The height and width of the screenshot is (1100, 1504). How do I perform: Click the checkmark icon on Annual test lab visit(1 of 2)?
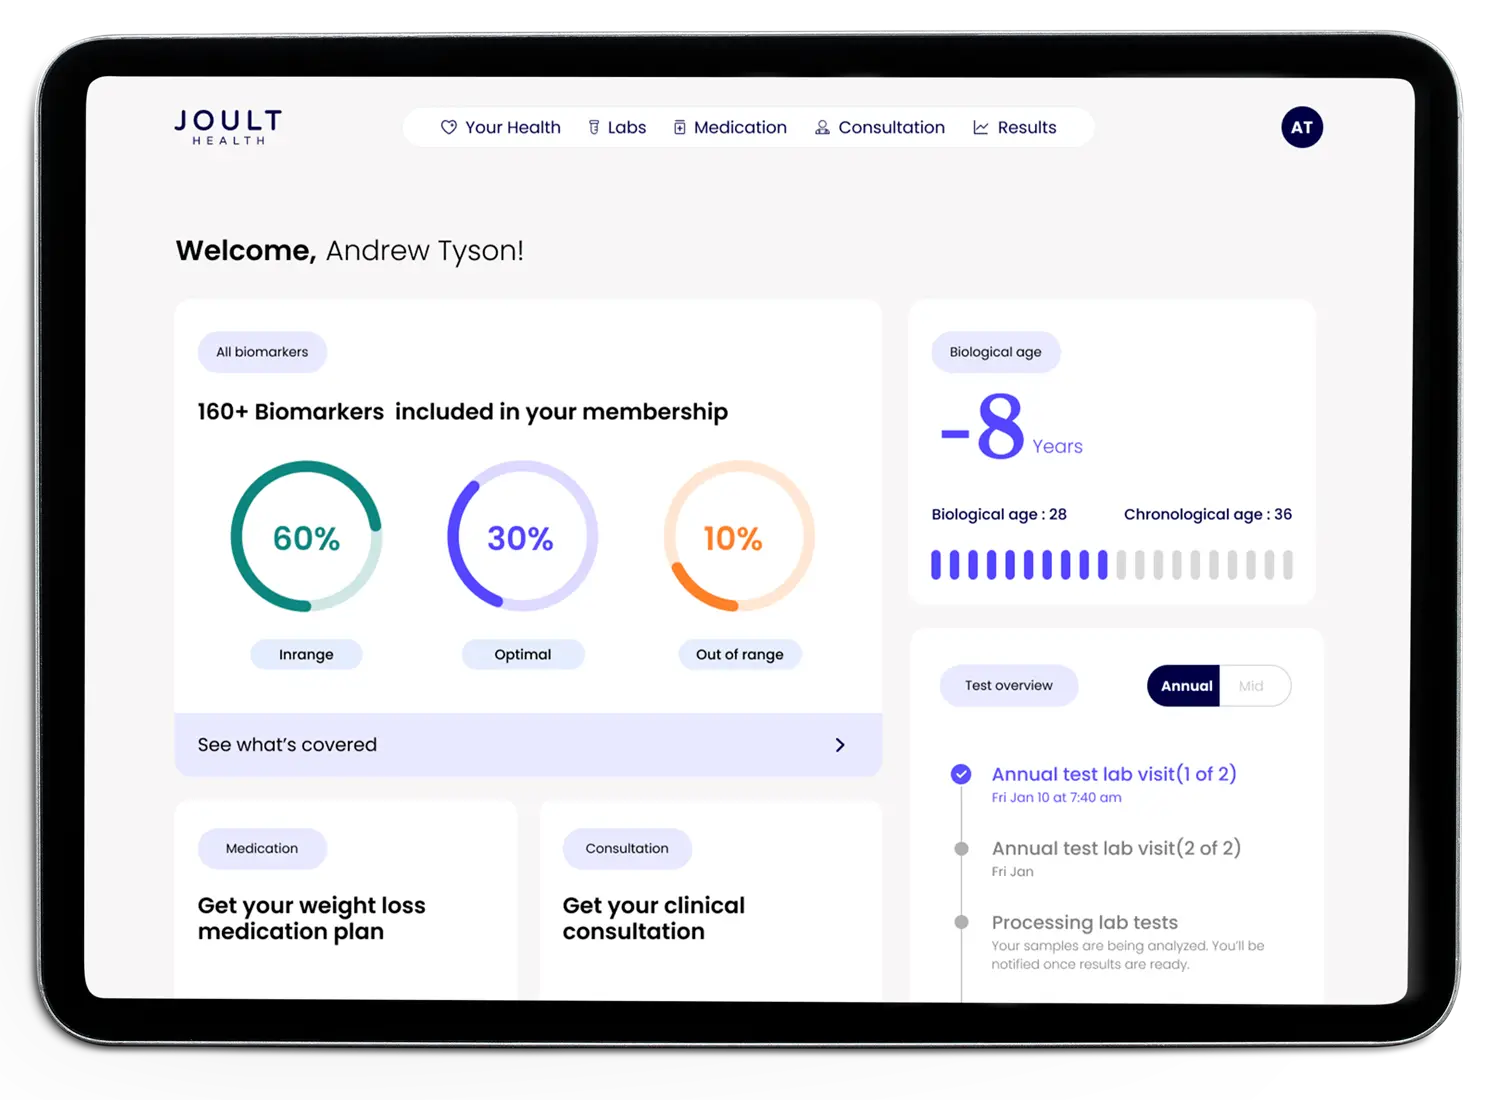(961, 774)
